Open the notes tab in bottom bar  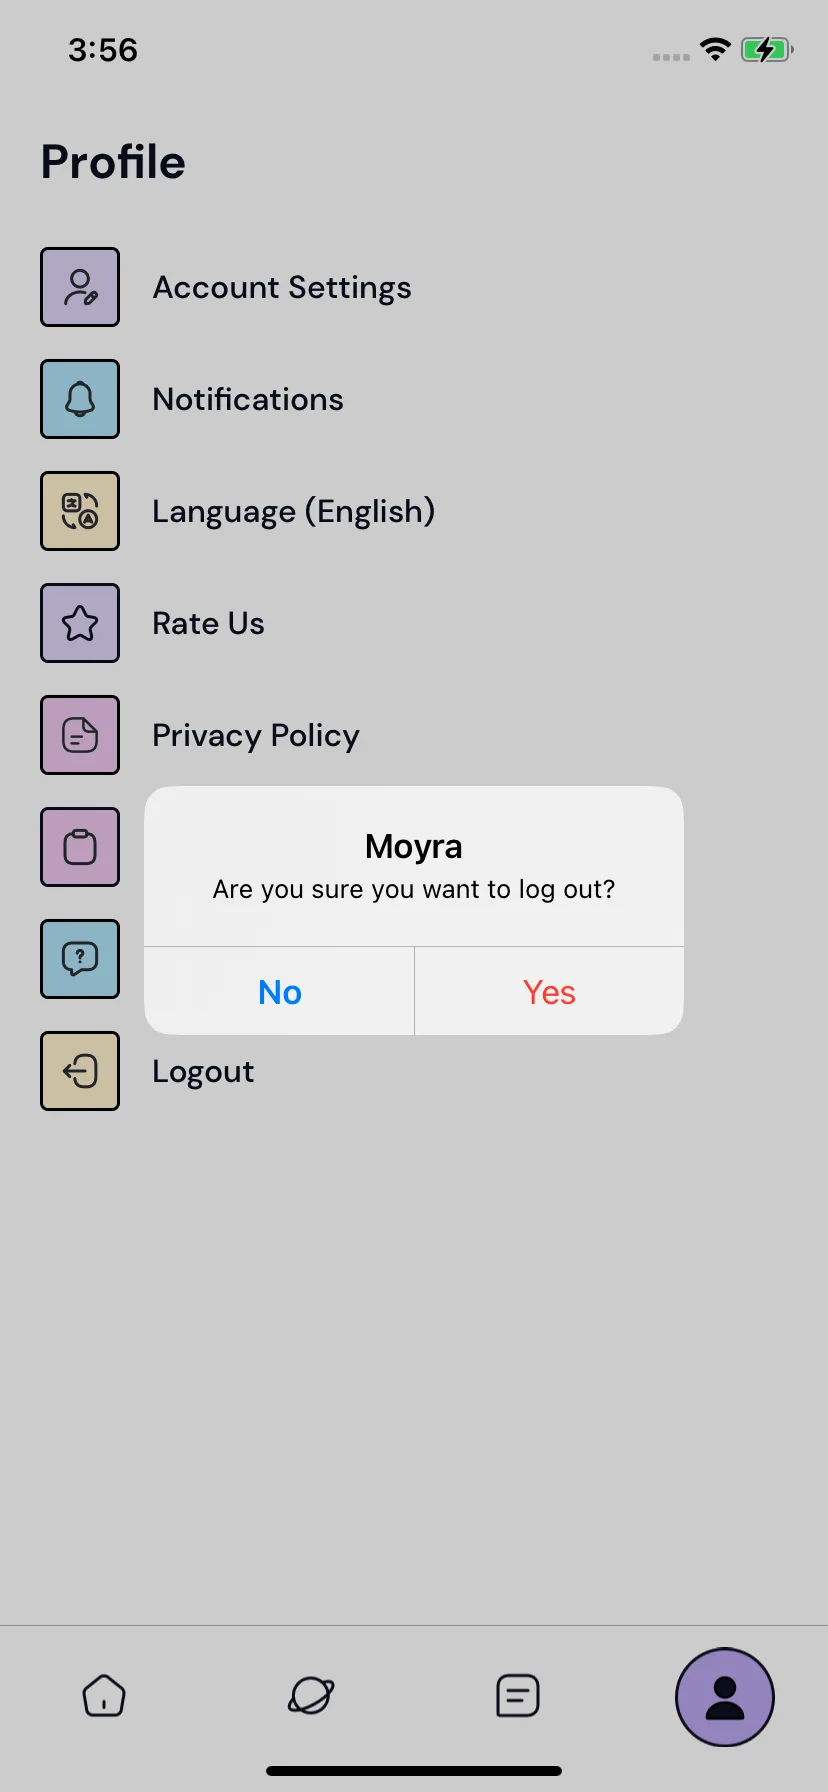(x=518, y=1696)
